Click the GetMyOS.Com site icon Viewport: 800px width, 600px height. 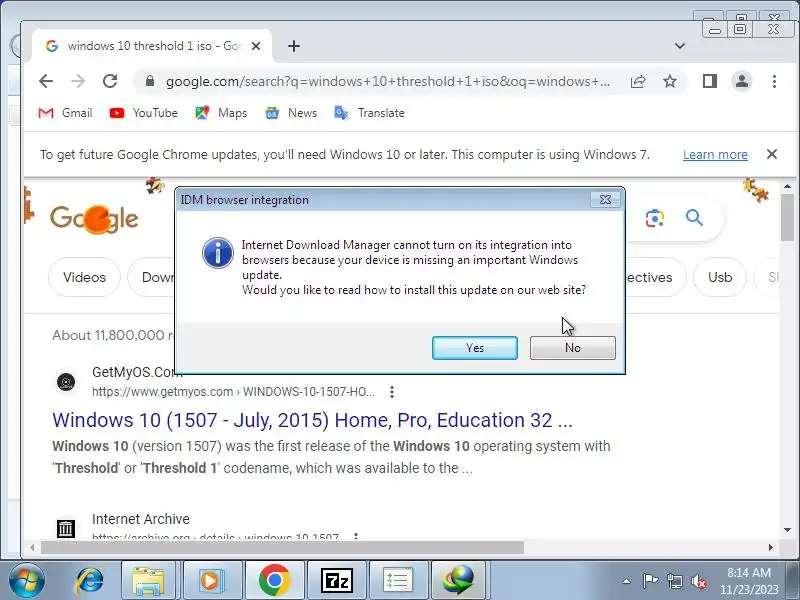tap(66, 382)
